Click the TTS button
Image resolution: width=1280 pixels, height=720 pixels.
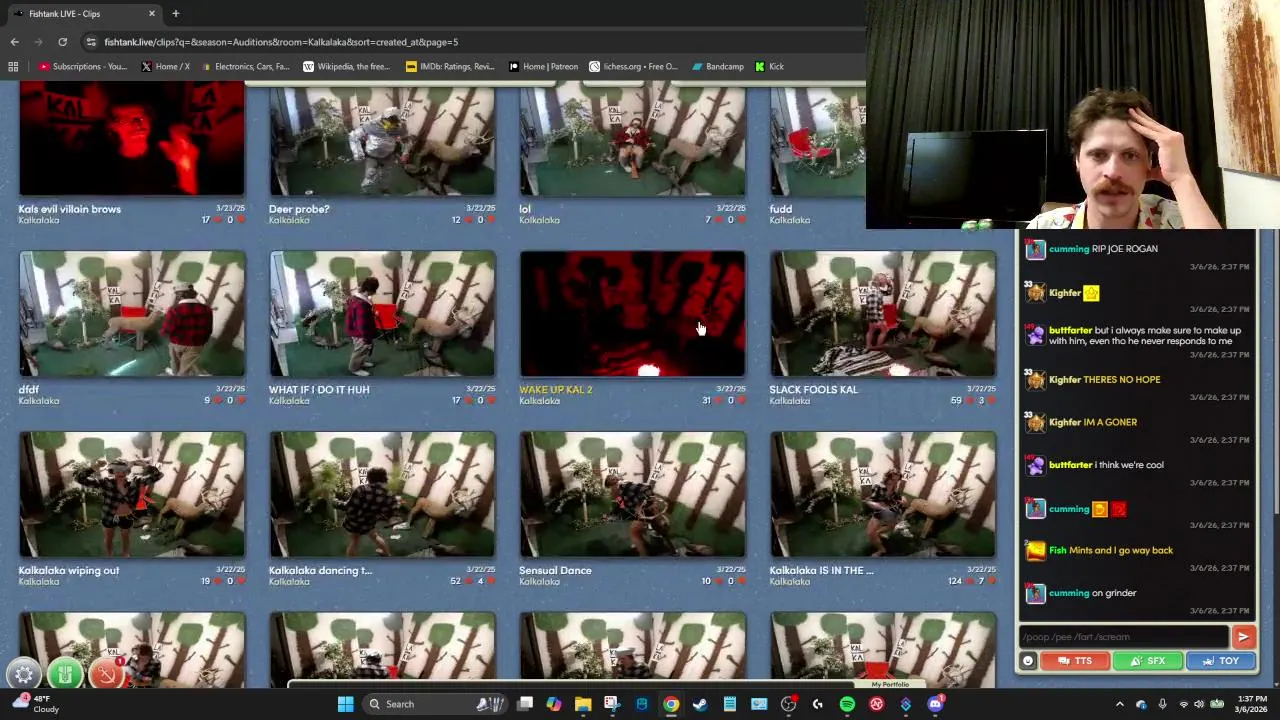pyautogui.click(x=1075, y=661)
